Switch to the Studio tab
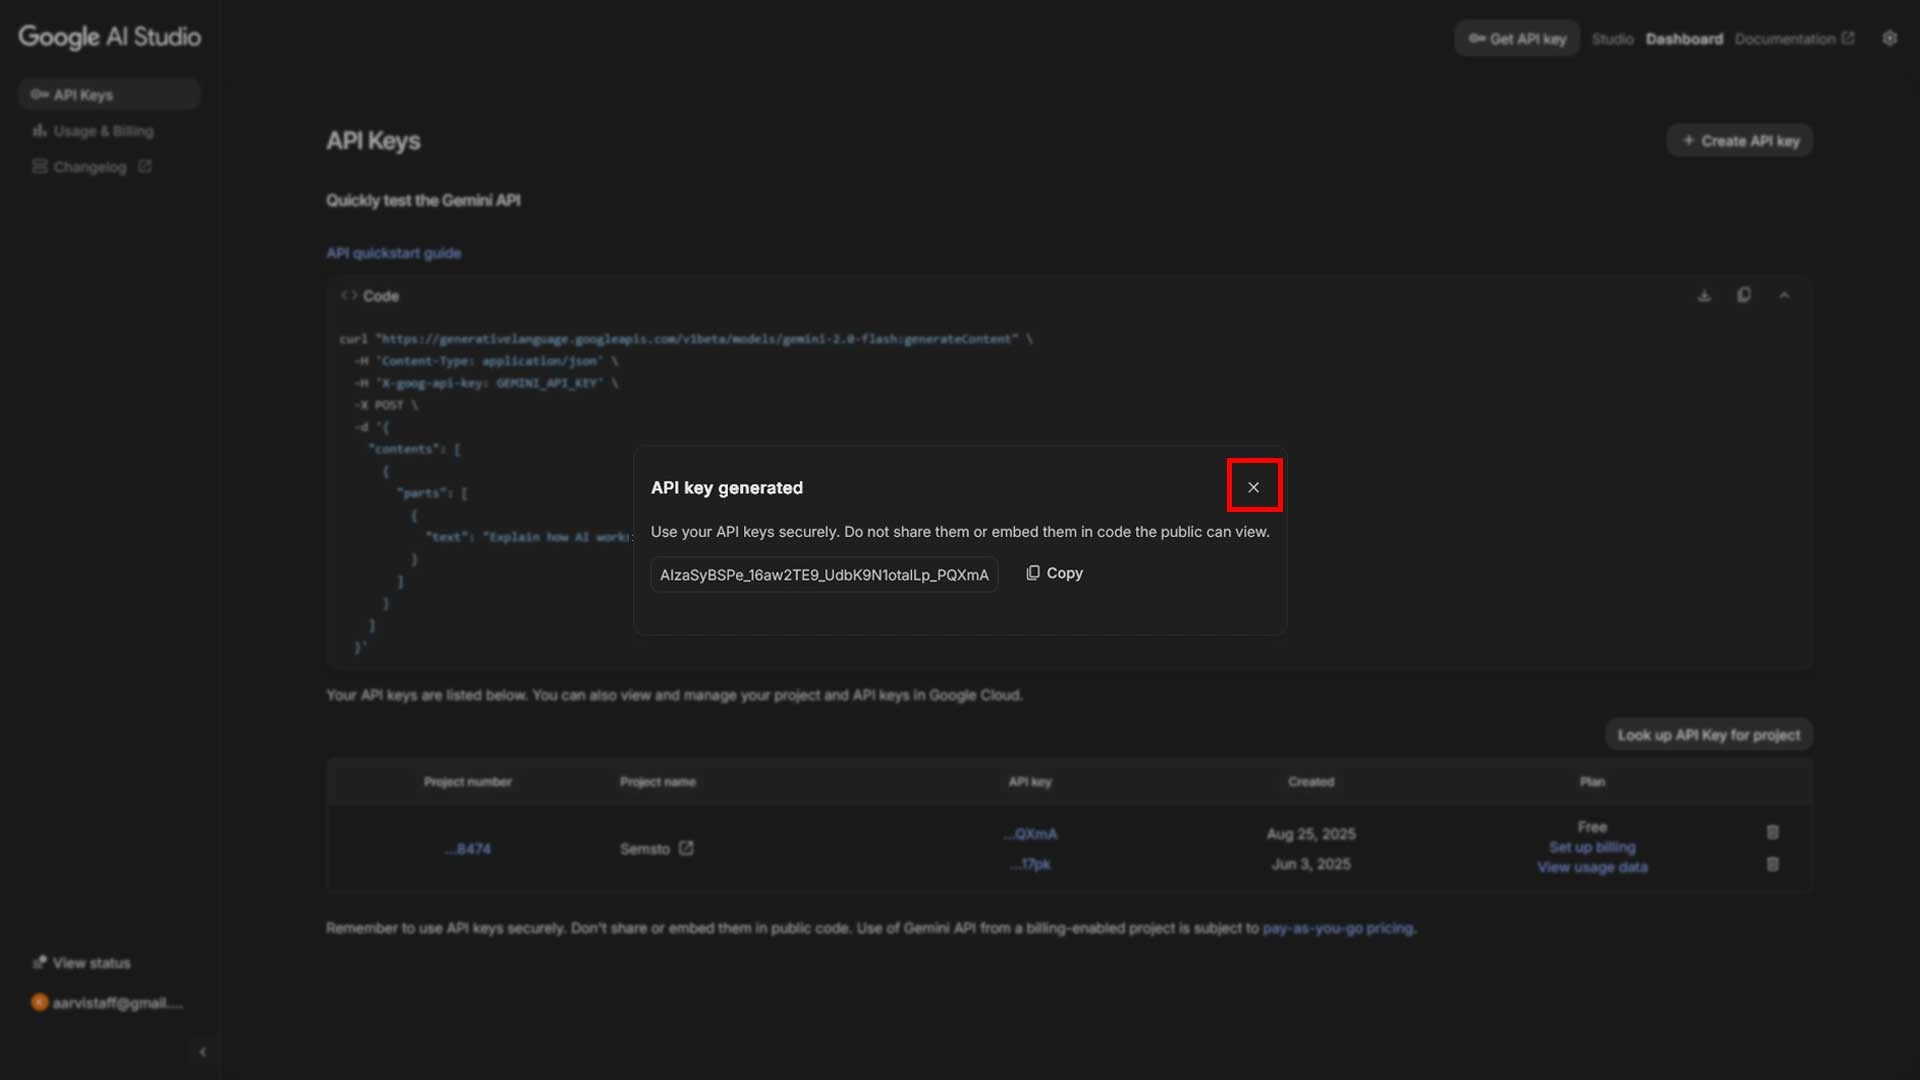The width and height of the screenshot is (1920, 1080). [x=1612, y=39]
